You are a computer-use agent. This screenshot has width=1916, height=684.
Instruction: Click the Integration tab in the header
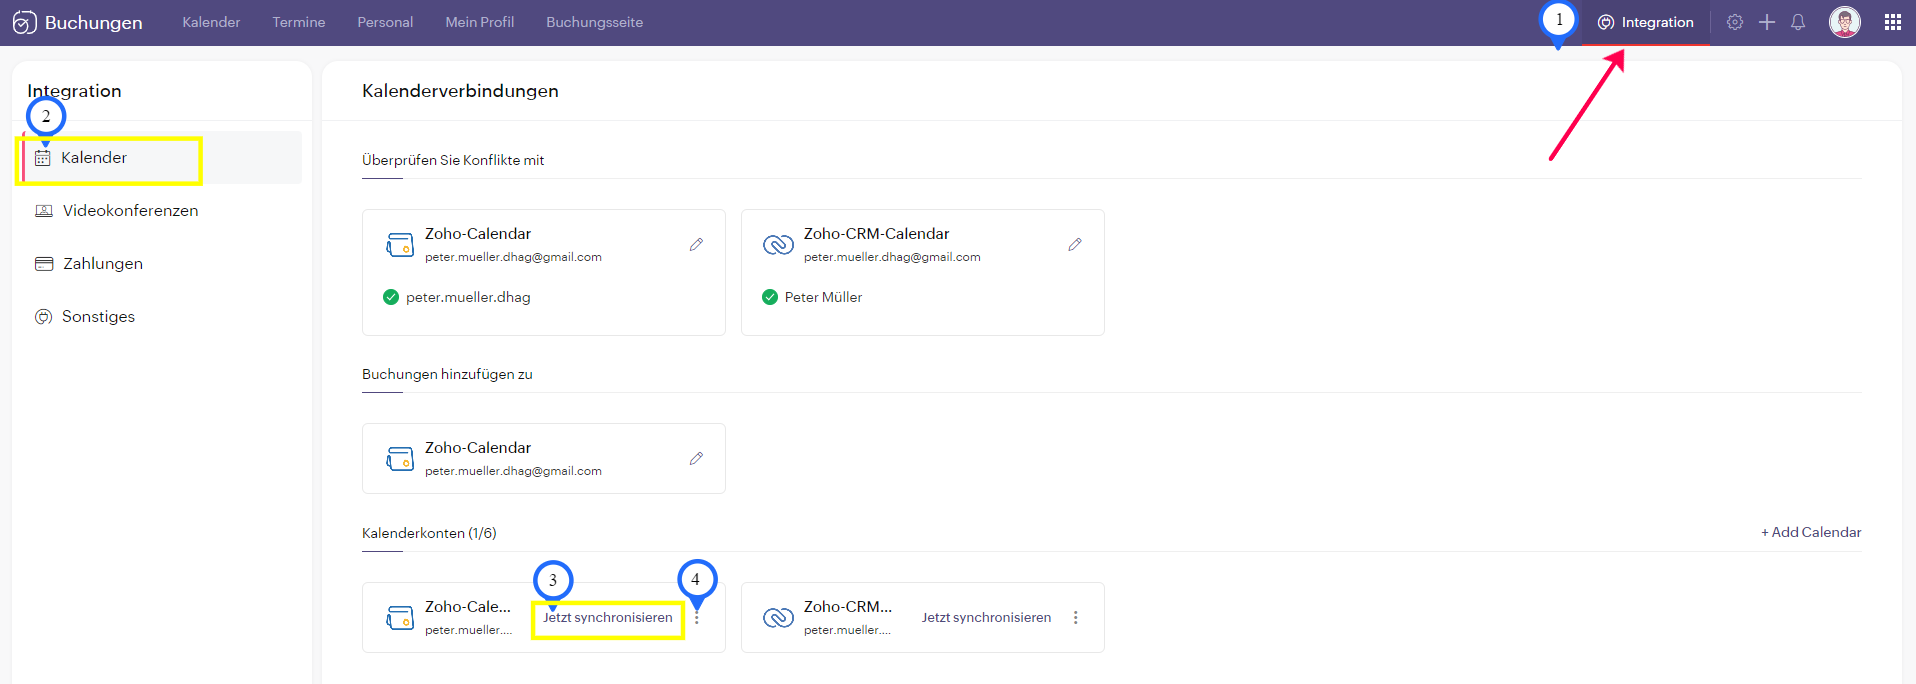pos(1646,22)
